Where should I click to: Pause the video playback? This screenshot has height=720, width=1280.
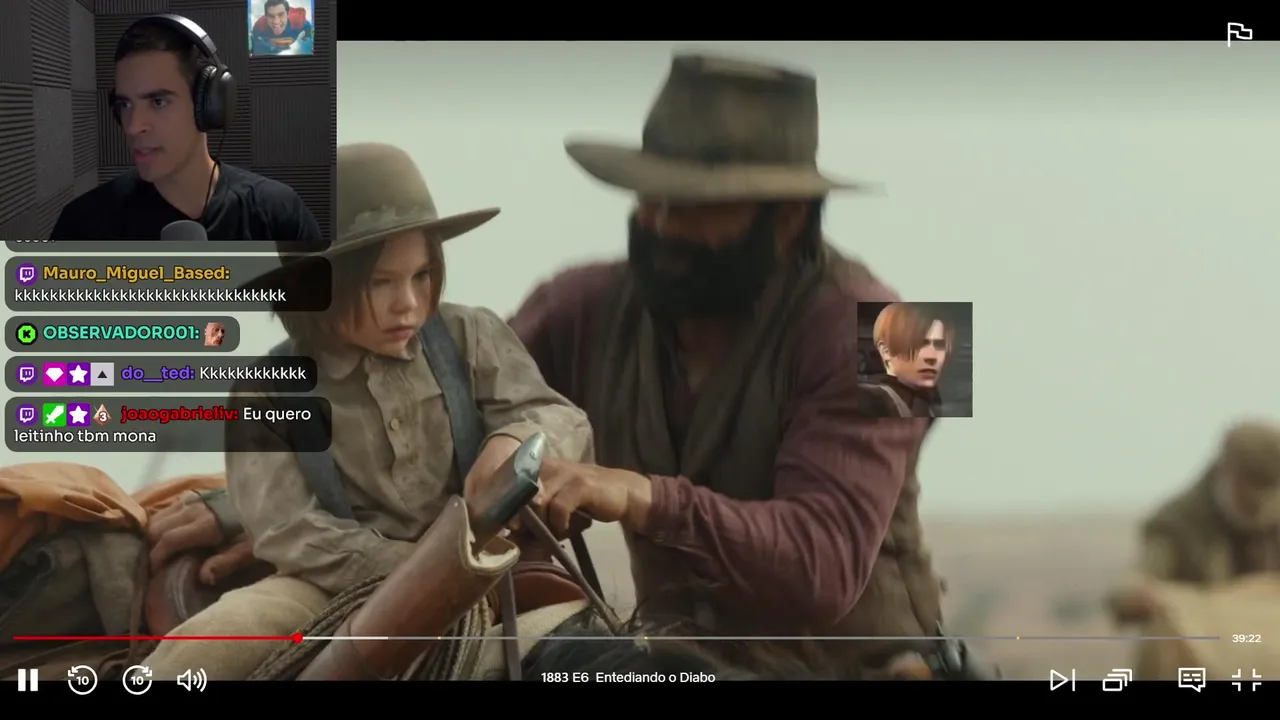28,680
